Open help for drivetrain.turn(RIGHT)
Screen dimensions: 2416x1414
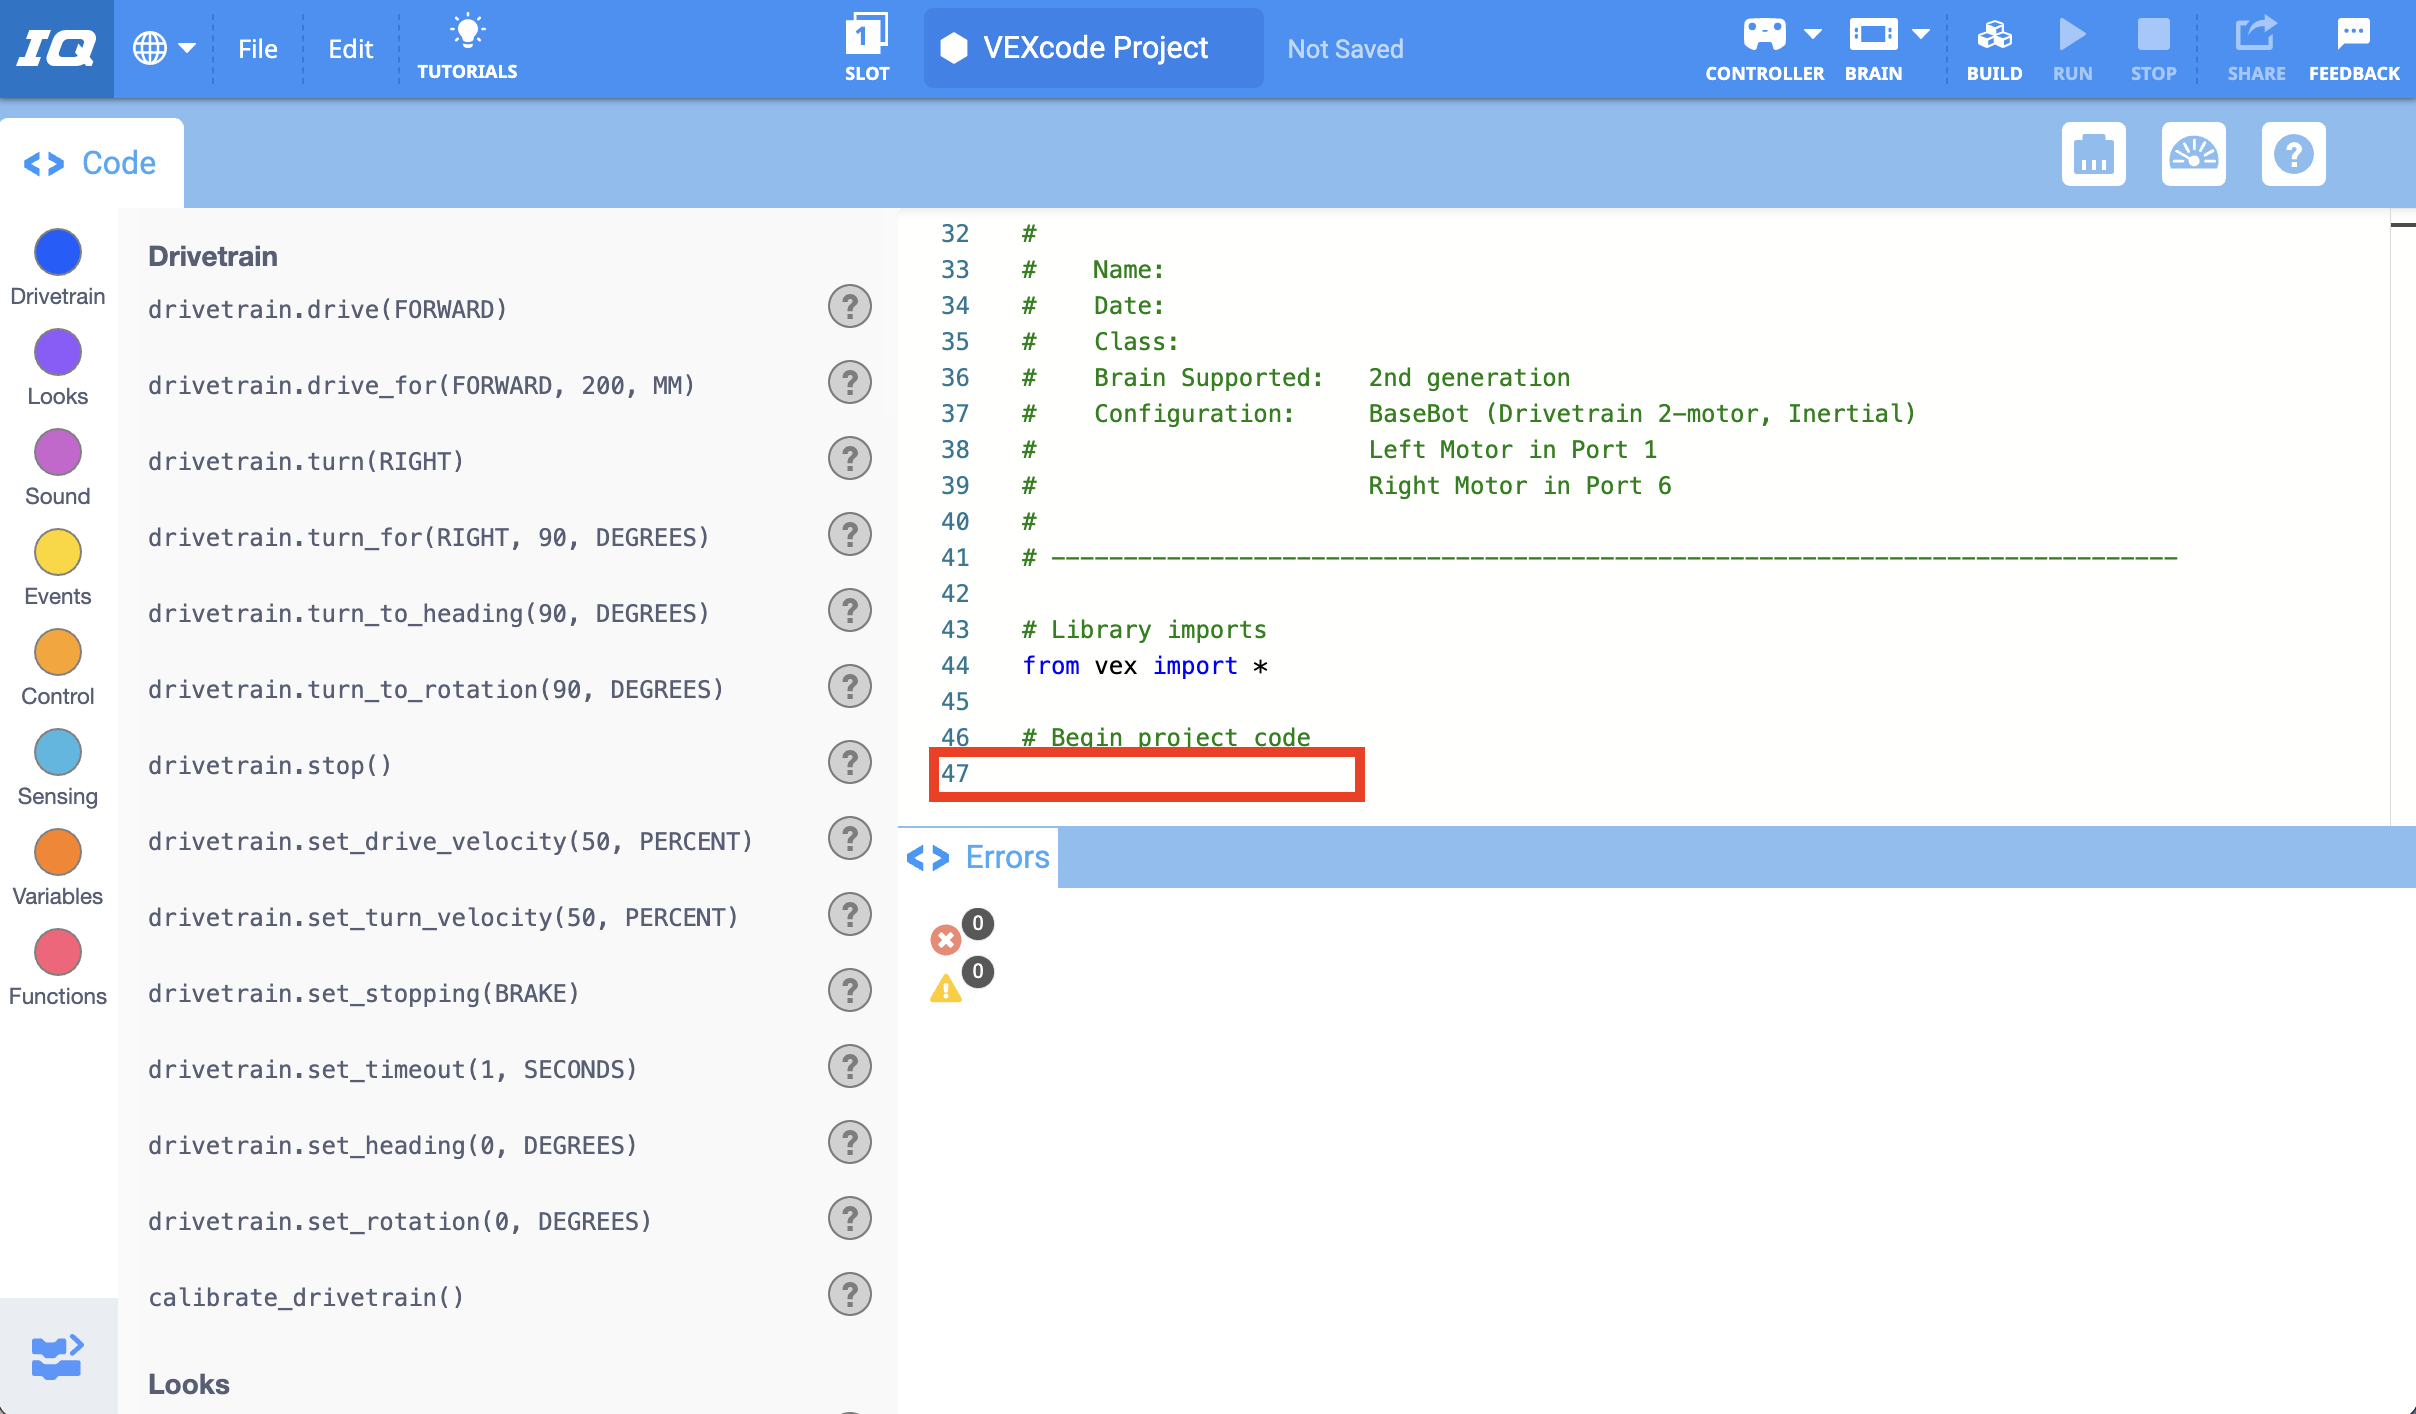848,458
